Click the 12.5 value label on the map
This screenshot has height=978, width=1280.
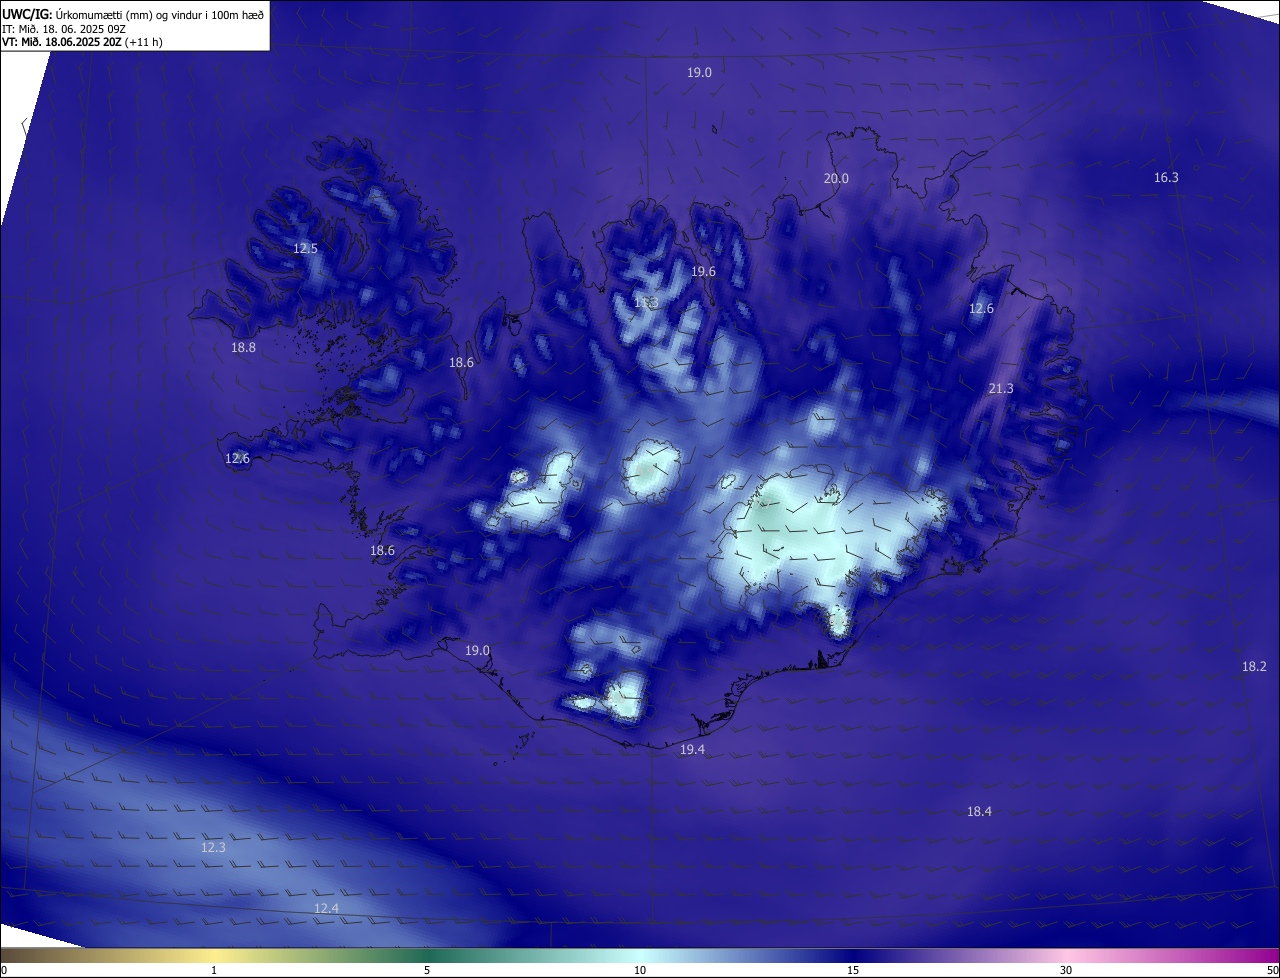305,248
